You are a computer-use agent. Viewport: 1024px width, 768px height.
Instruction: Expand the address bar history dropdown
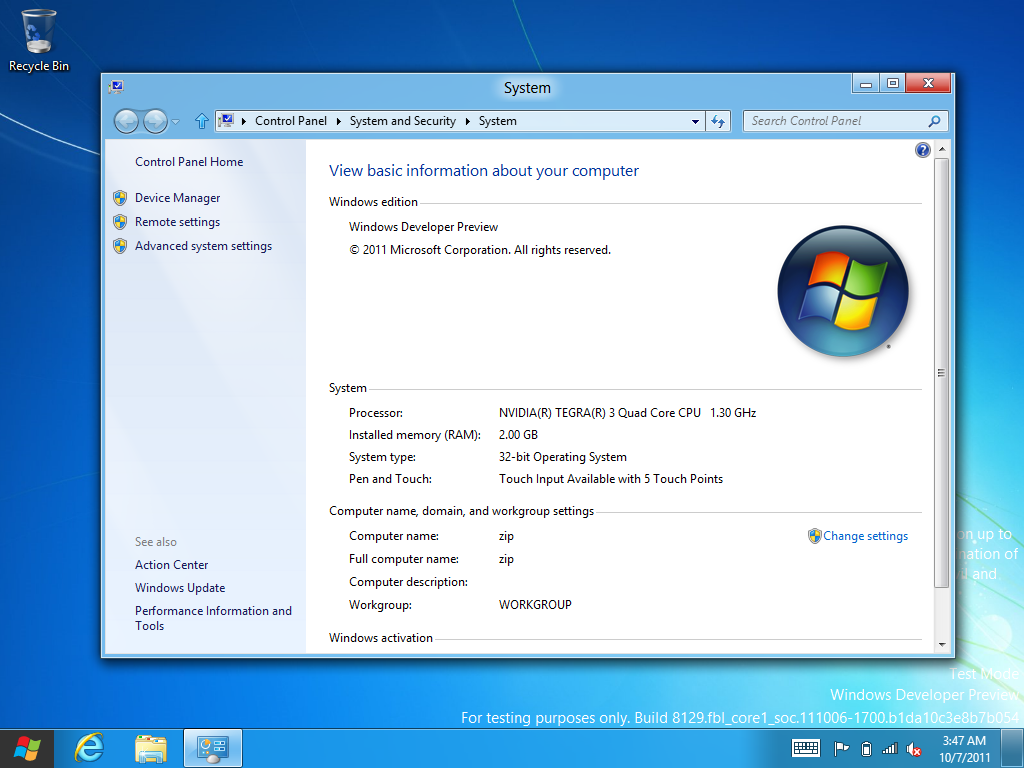[696, 121]
